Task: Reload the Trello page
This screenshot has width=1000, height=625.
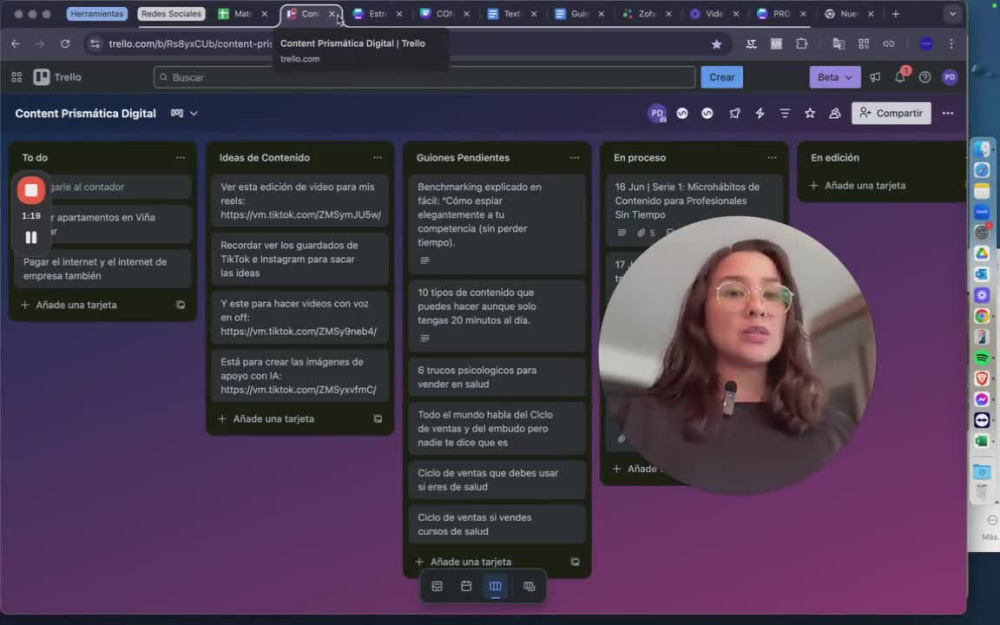Action: (65, 43)
